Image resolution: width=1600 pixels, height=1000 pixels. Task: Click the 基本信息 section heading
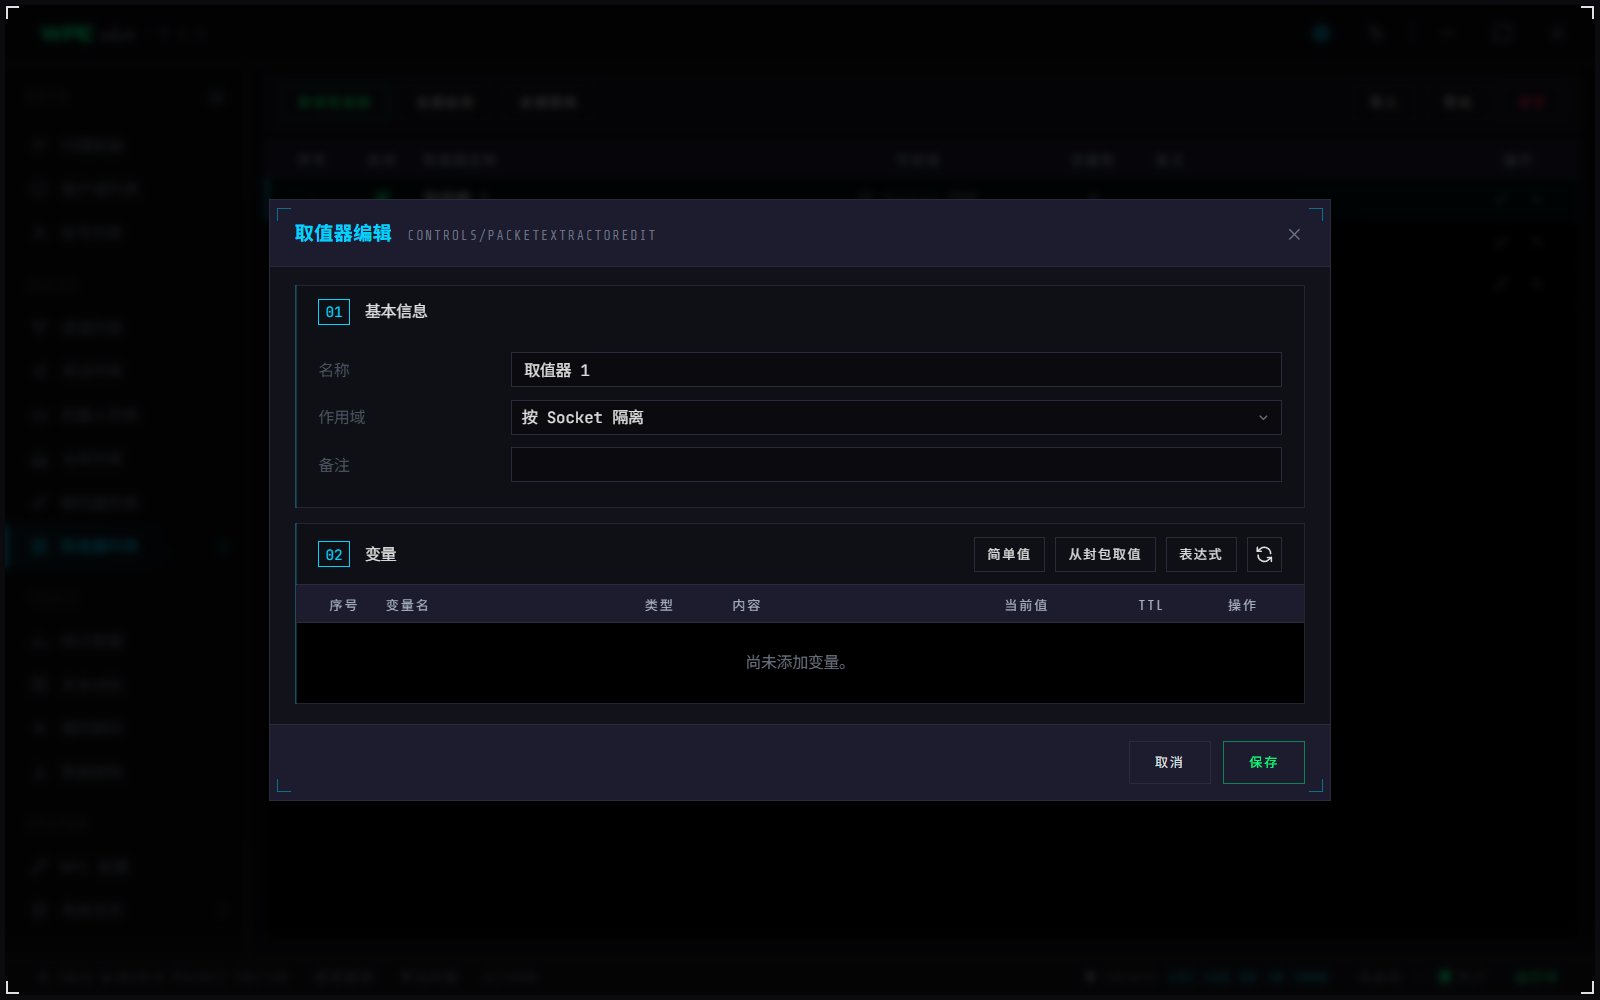[x=396, y=311]
